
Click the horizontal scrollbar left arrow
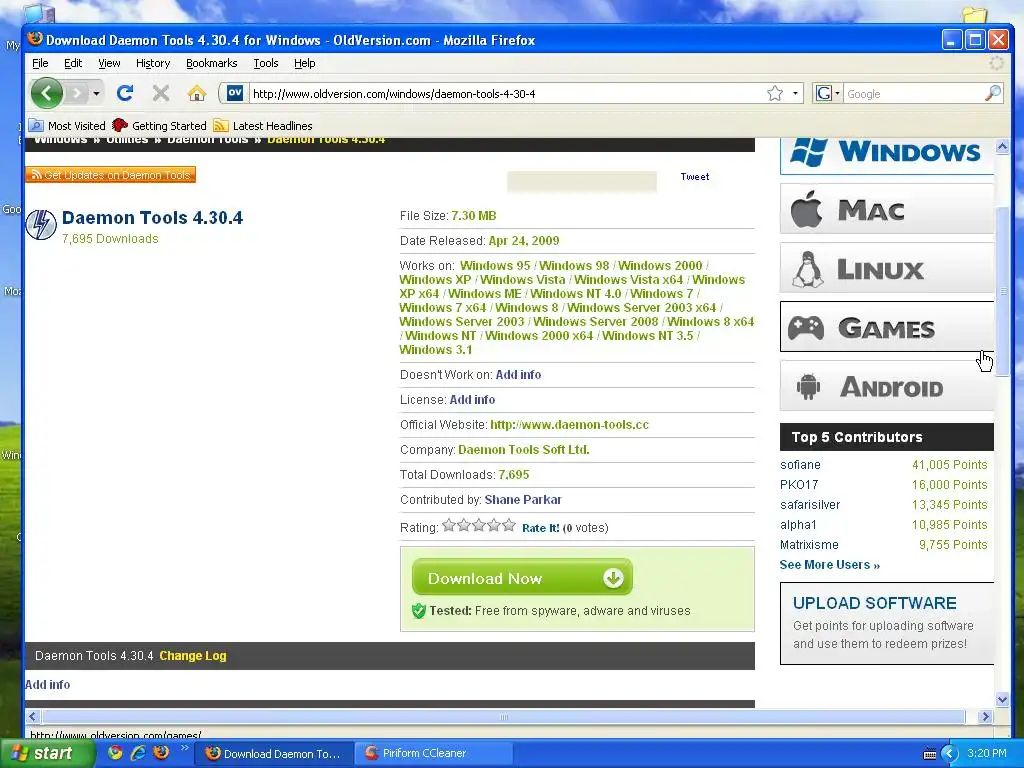(32, 716)
